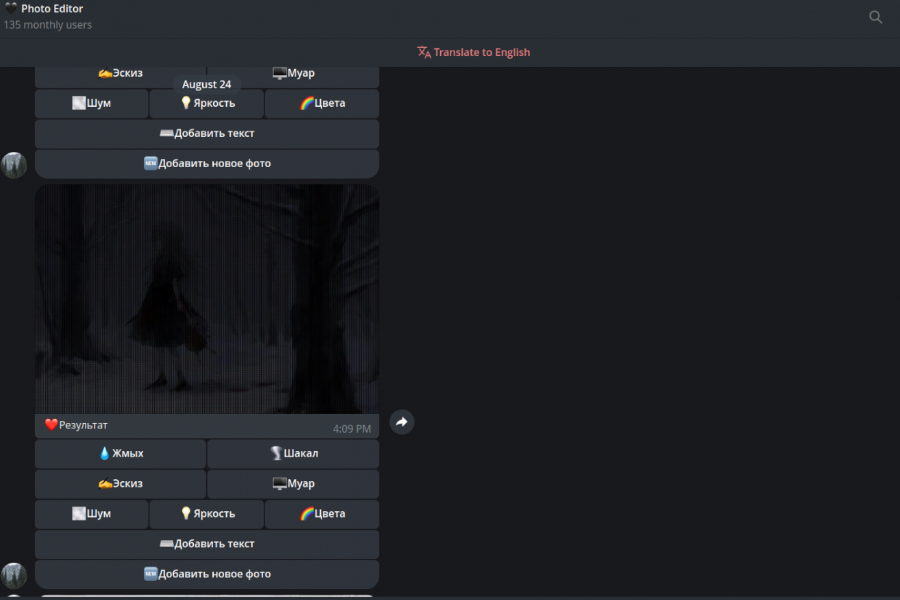Apply the Жмых effect
900x600 pixels.
[x=121, y=454]
